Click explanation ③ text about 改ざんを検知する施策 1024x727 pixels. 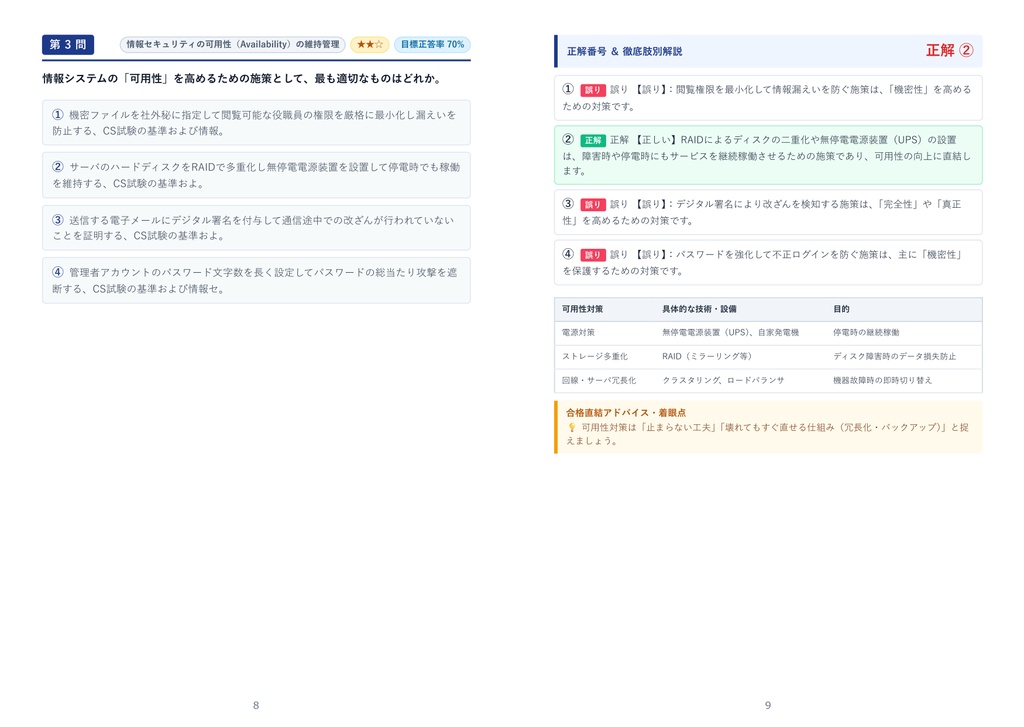click(767, 212)
